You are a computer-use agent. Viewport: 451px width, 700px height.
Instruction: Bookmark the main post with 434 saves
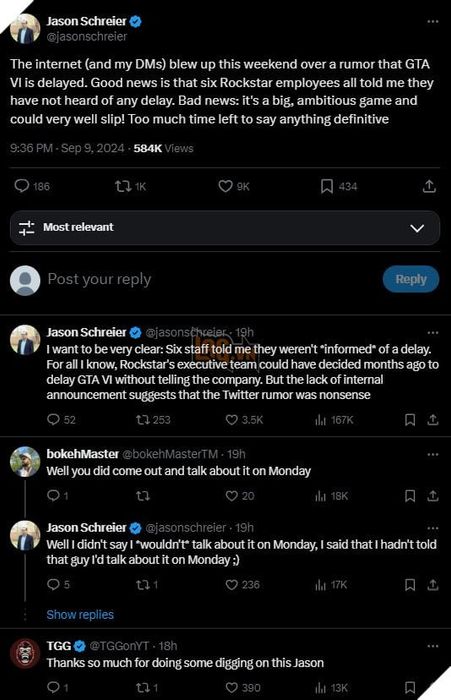(x=326, y=186)
